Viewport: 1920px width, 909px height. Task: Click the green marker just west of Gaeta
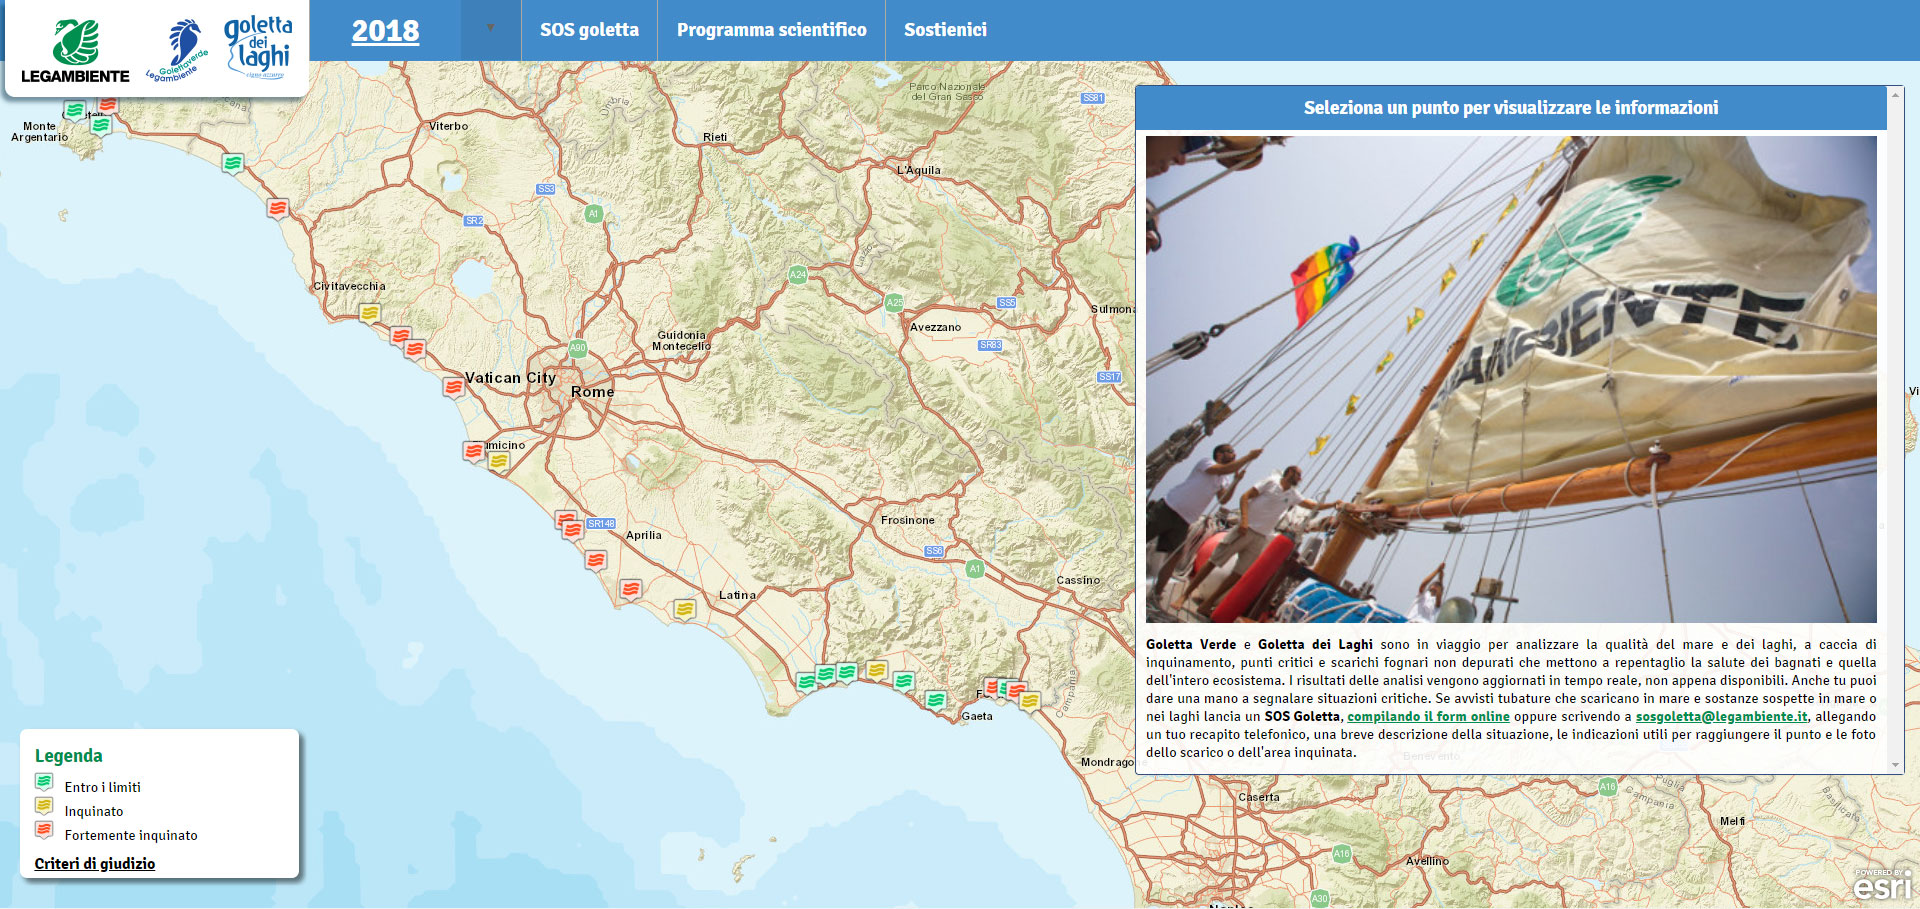pyautogui.click(x=936, y=699)
